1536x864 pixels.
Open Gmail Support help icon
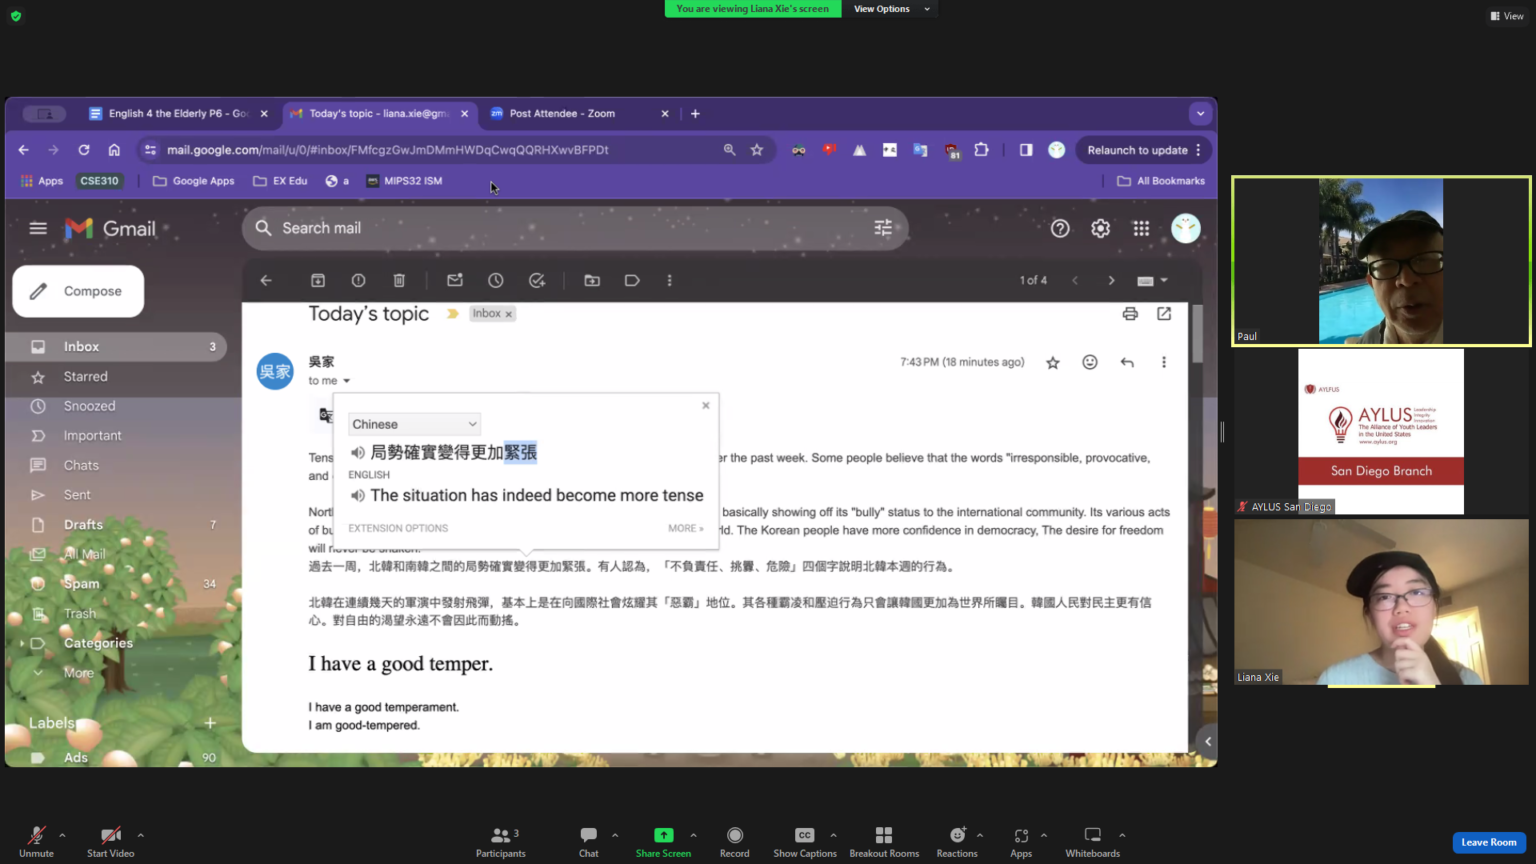point(1060,228)
